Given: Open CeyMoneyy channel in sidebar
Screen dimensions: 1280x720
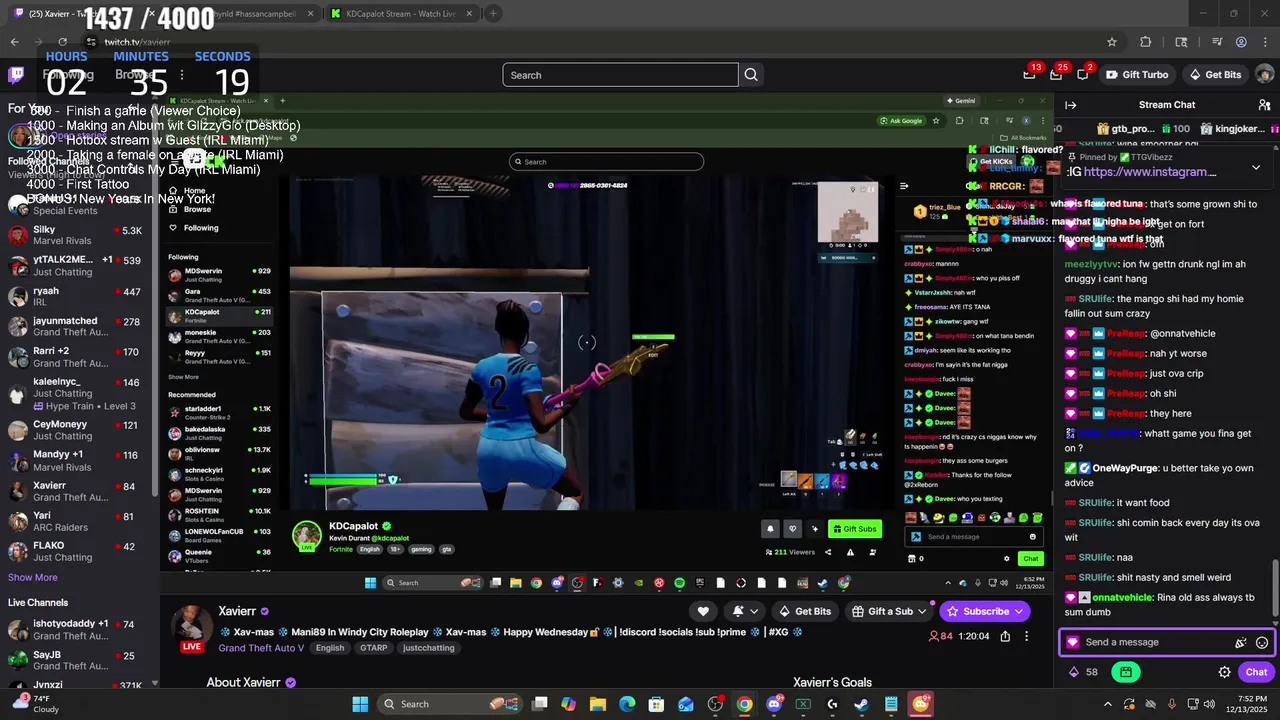Looking at the screenshot, I should coord(77,430).
